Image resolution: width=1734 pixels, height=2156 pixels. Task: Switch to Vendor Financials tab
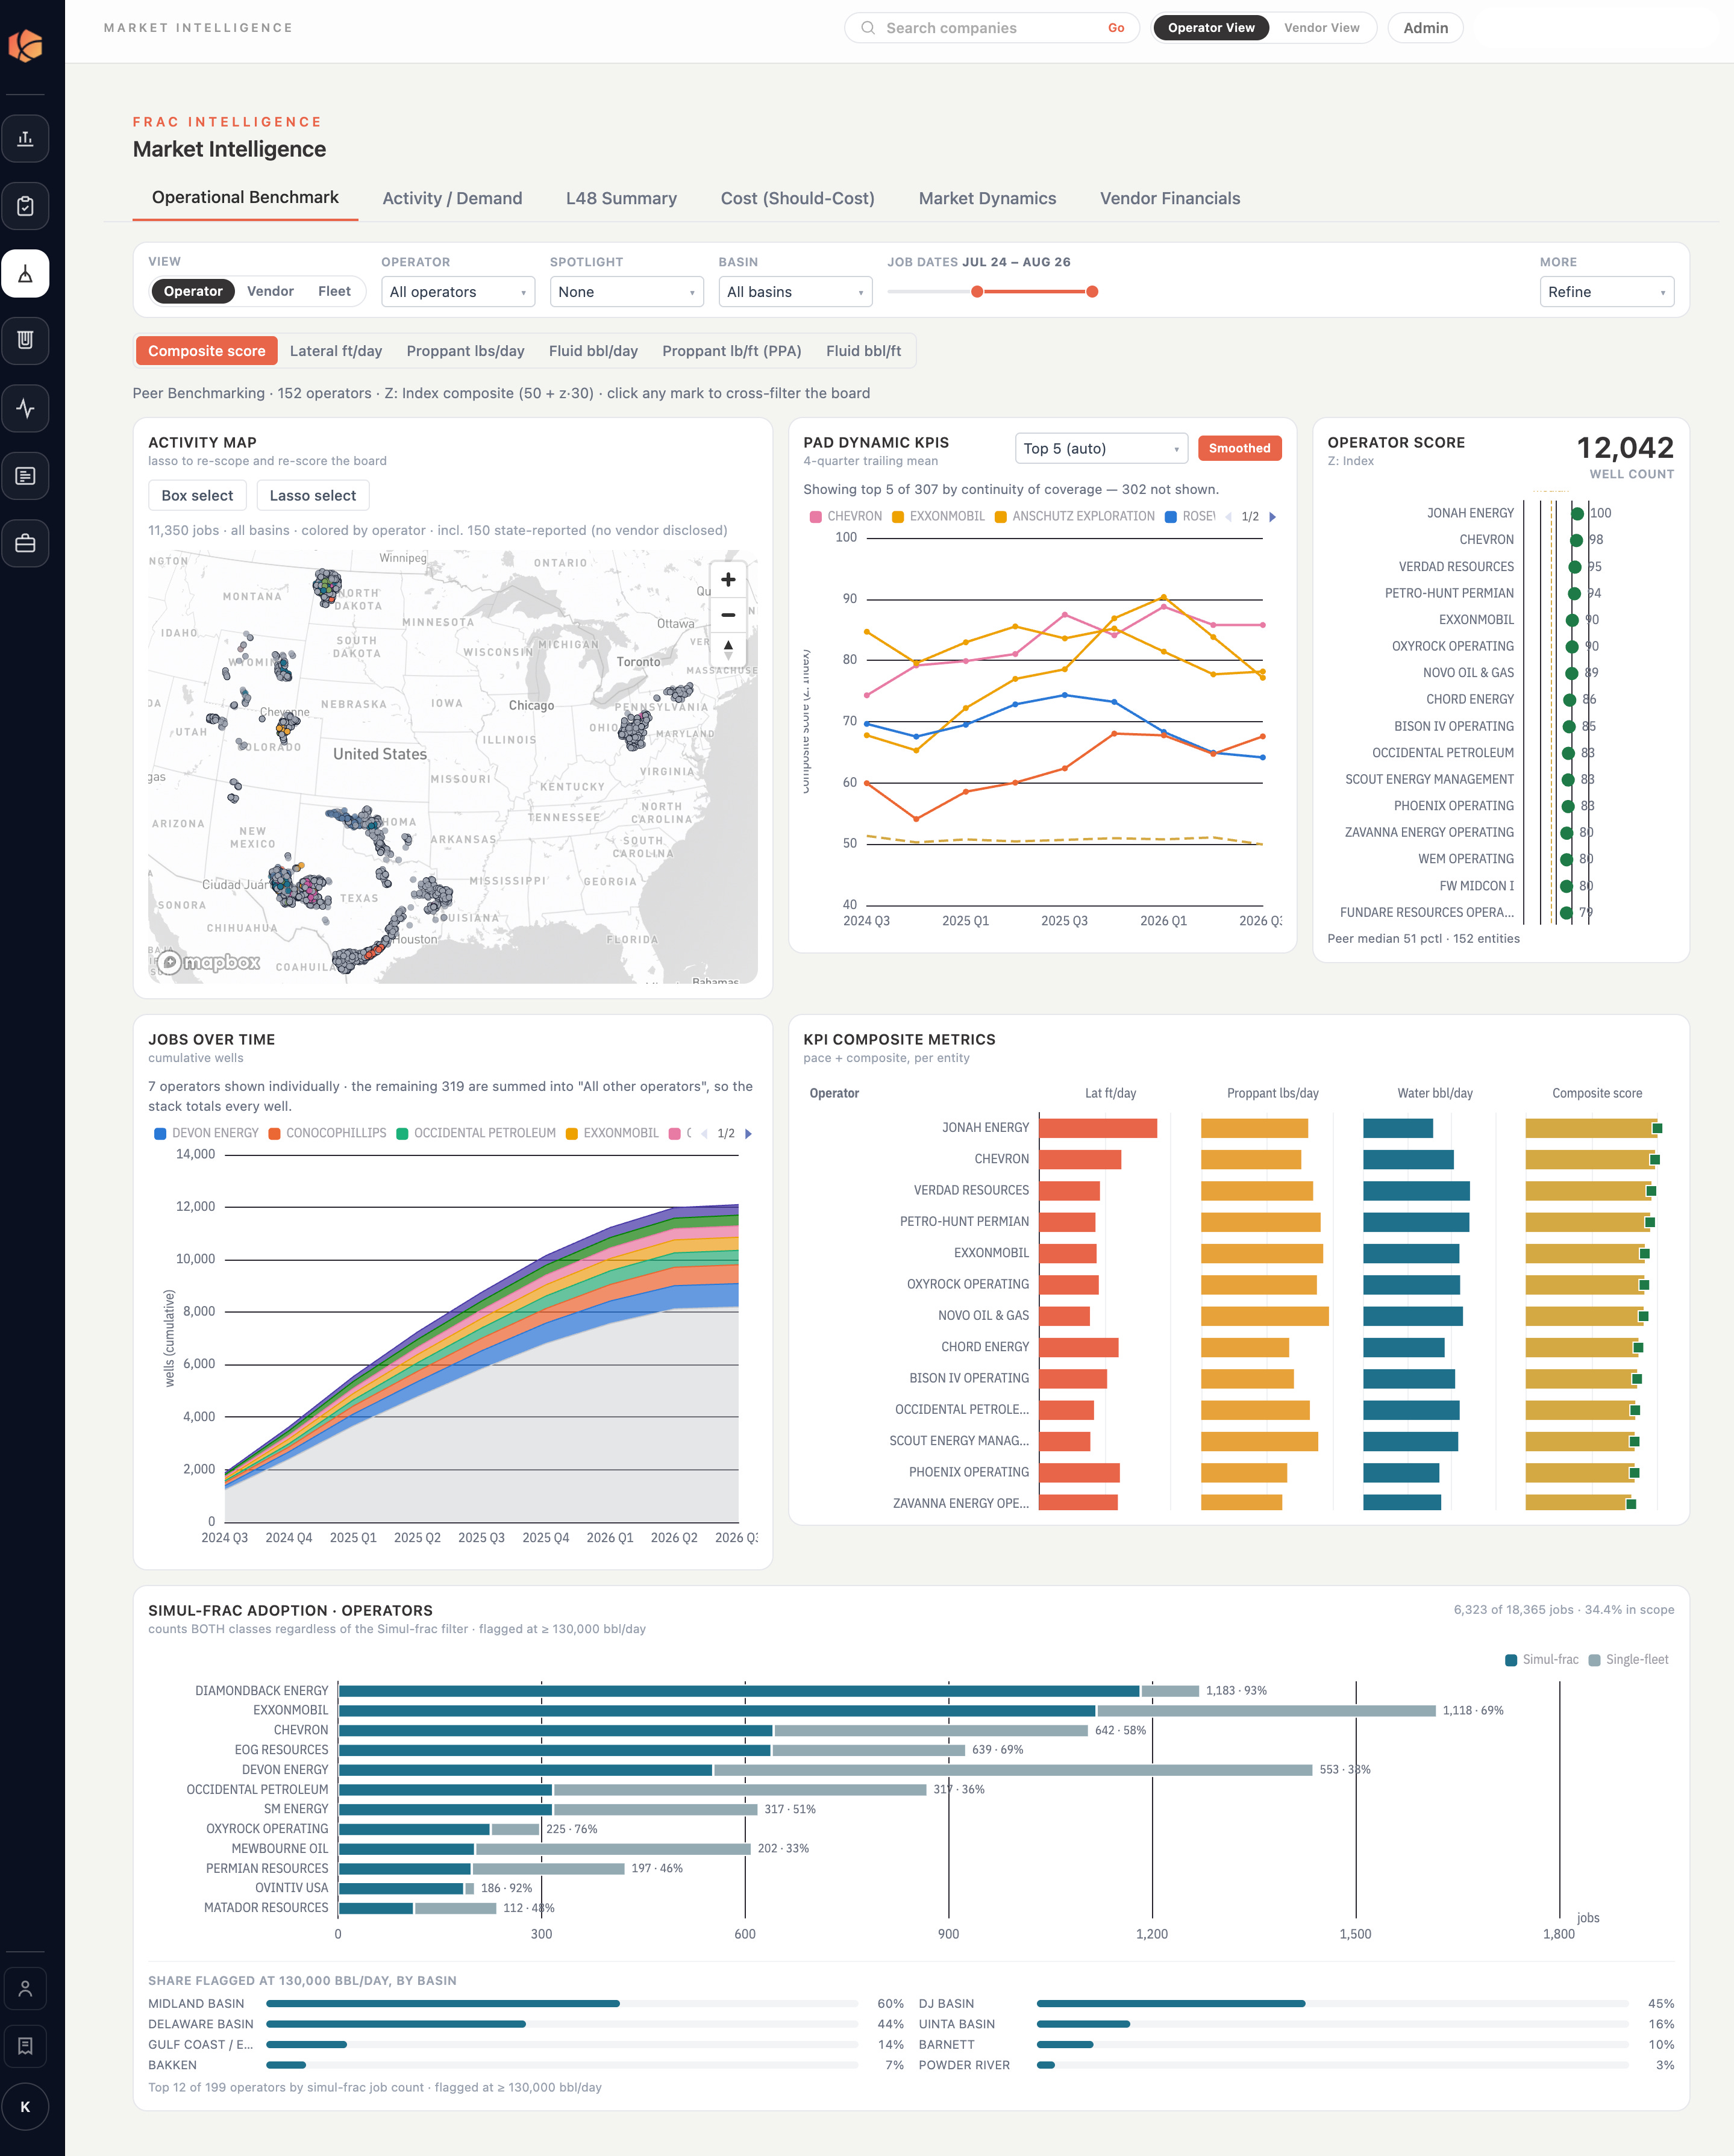(x=1170, y=198)
